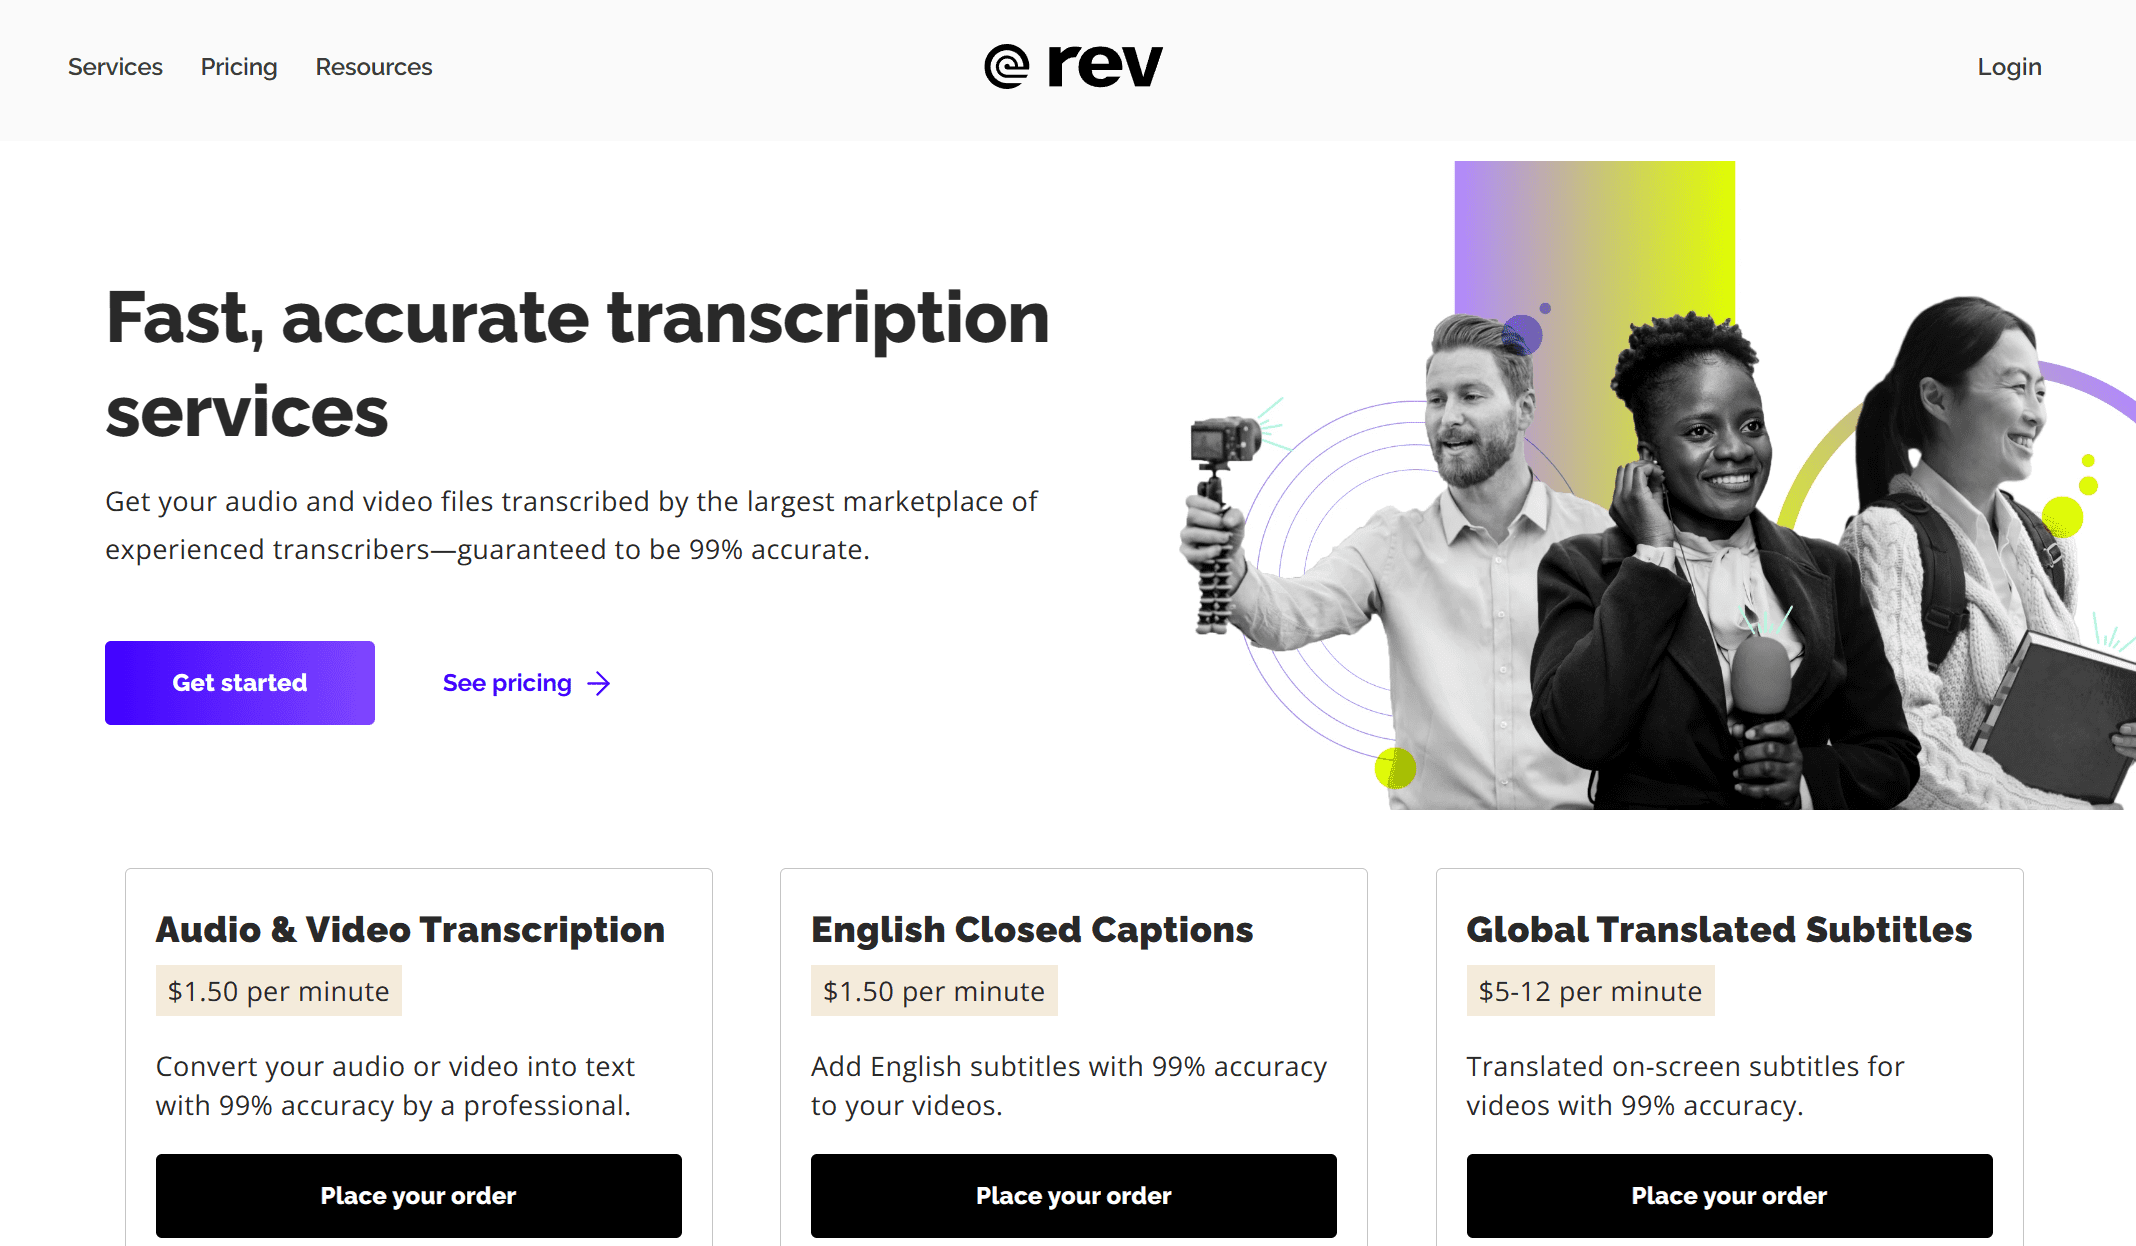
Task: Click the Login link at top right
Action: pyautogui.click(x=2008, y=67)
